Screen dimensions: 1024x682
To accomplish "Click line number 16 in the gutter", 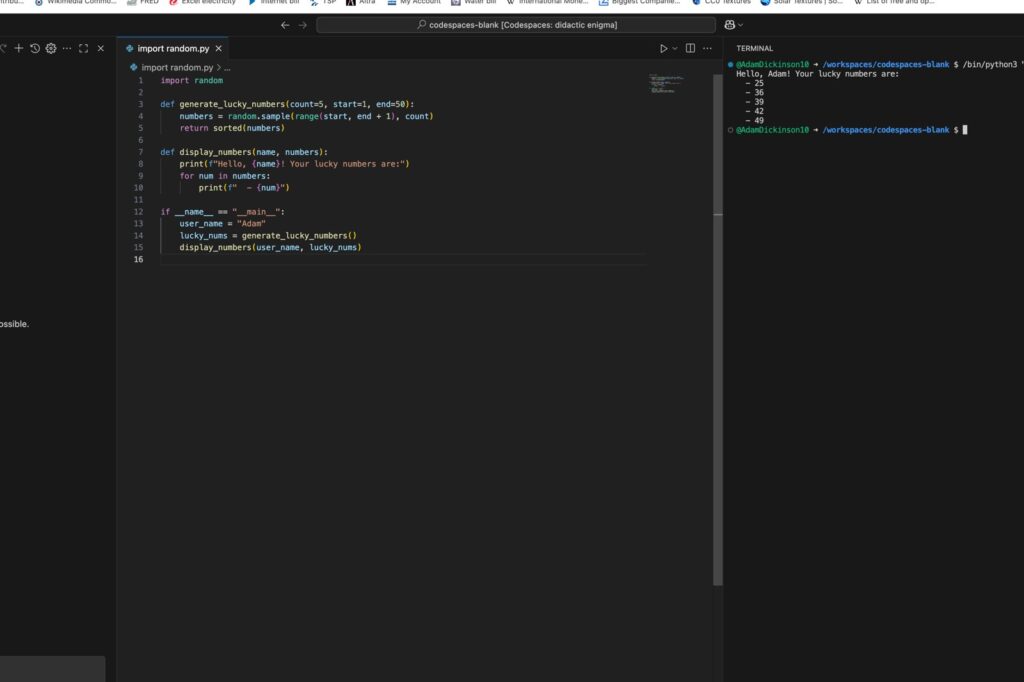I will coord(138,259).
